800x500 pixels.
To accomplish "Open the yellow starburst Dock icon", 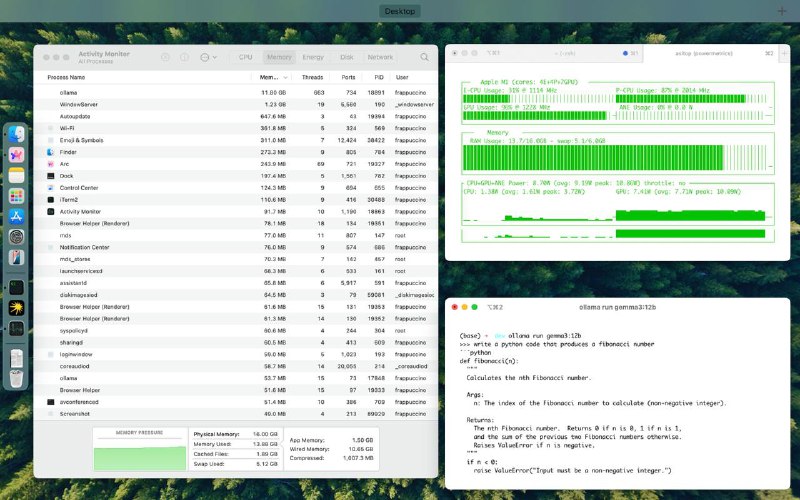I will pos(16,308).
